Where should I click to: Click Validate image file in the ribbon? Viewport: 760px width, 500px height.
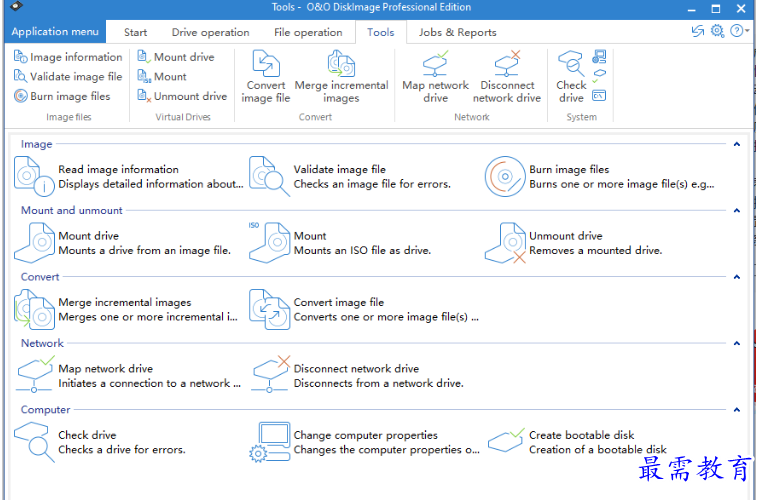[x=68, y=77]
